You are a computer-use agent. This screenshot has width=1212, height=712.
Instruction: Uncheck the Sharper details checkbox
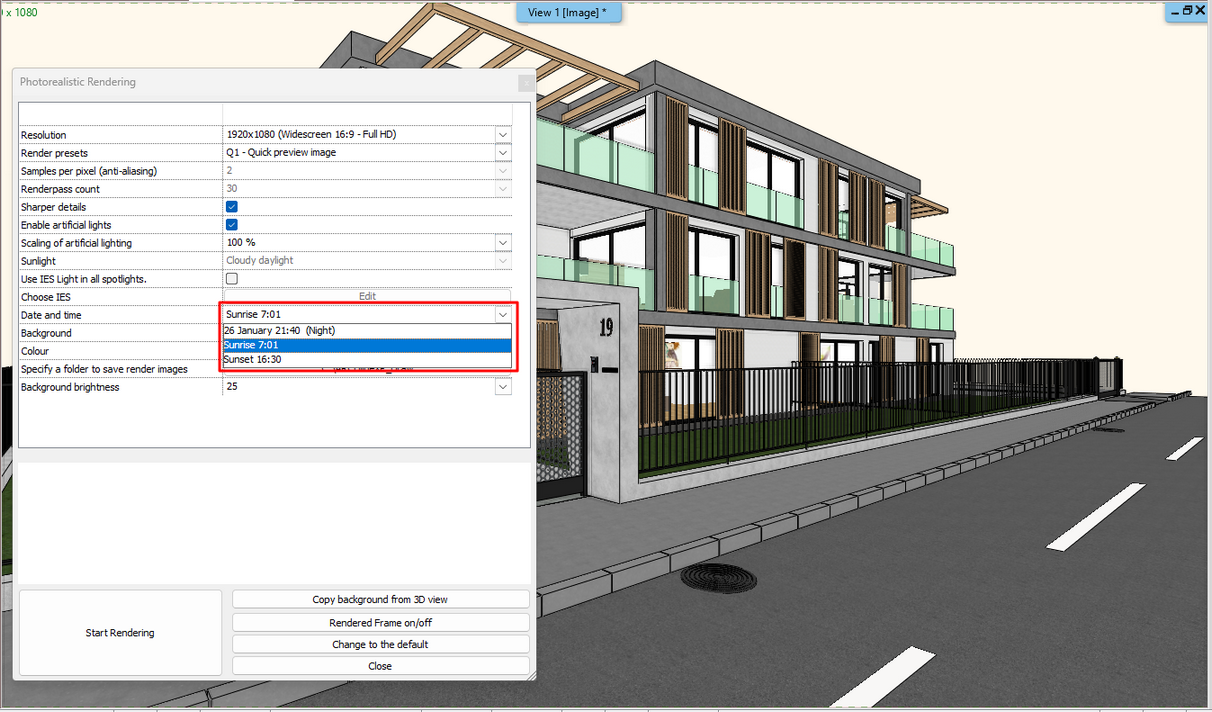(232, 207)
